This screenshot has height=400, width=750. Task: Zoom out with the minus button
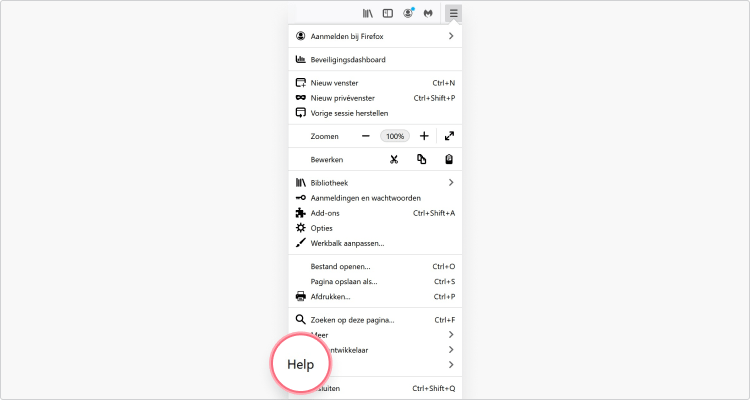tap(366, 136)
